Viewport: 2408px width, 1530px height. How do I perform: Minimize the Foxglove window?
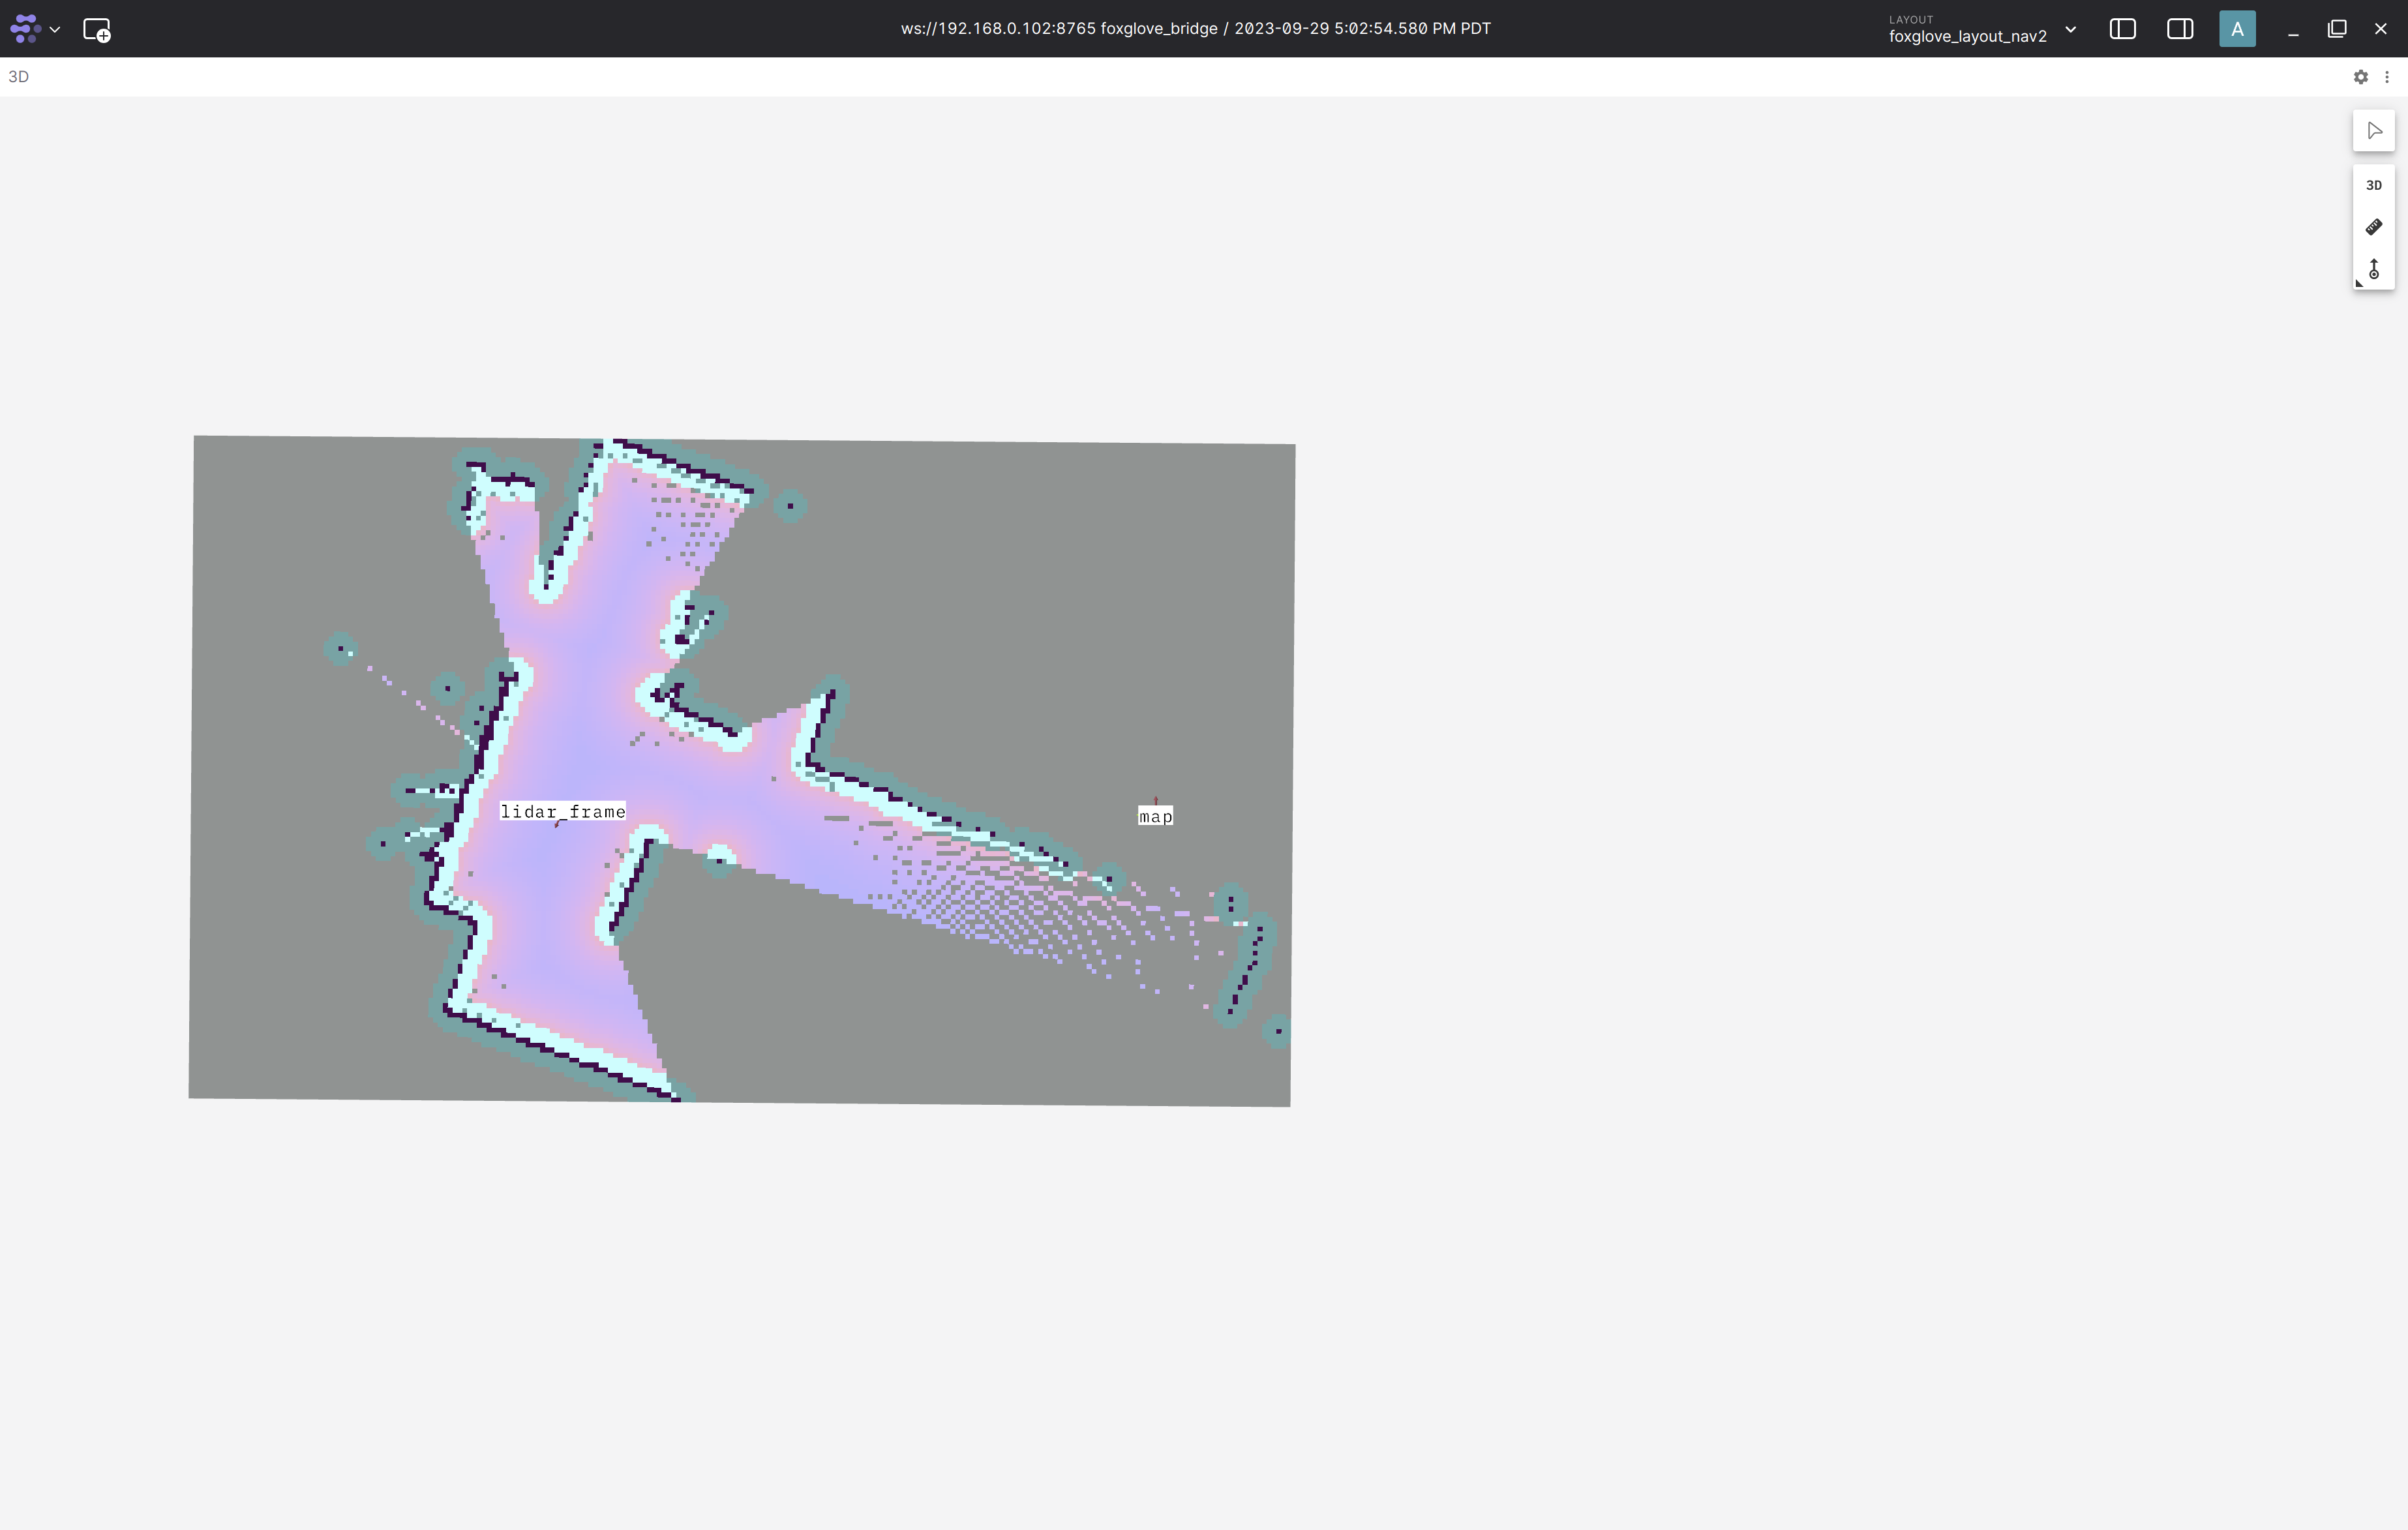coord(2293,30)
